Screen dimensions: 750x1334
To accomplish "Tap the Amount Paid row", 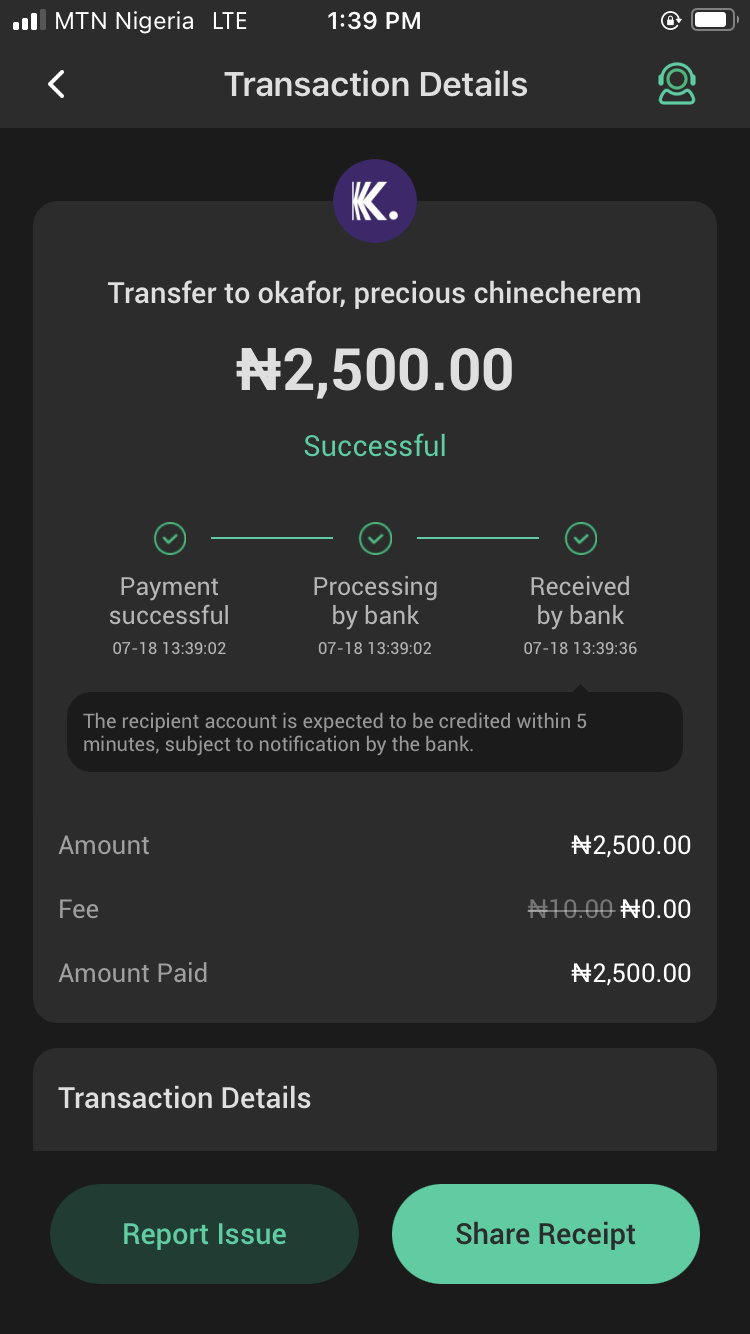I will 375,973.
